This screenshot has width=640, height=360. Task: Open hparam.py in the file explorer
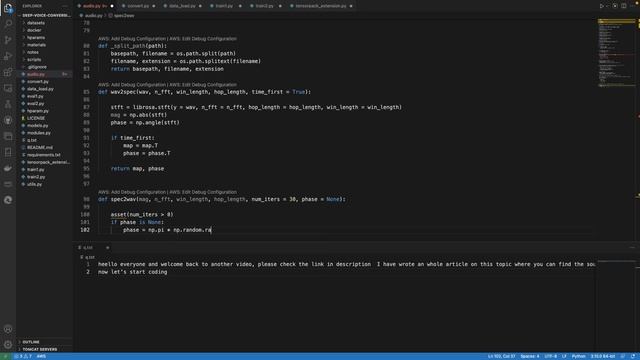45,111
